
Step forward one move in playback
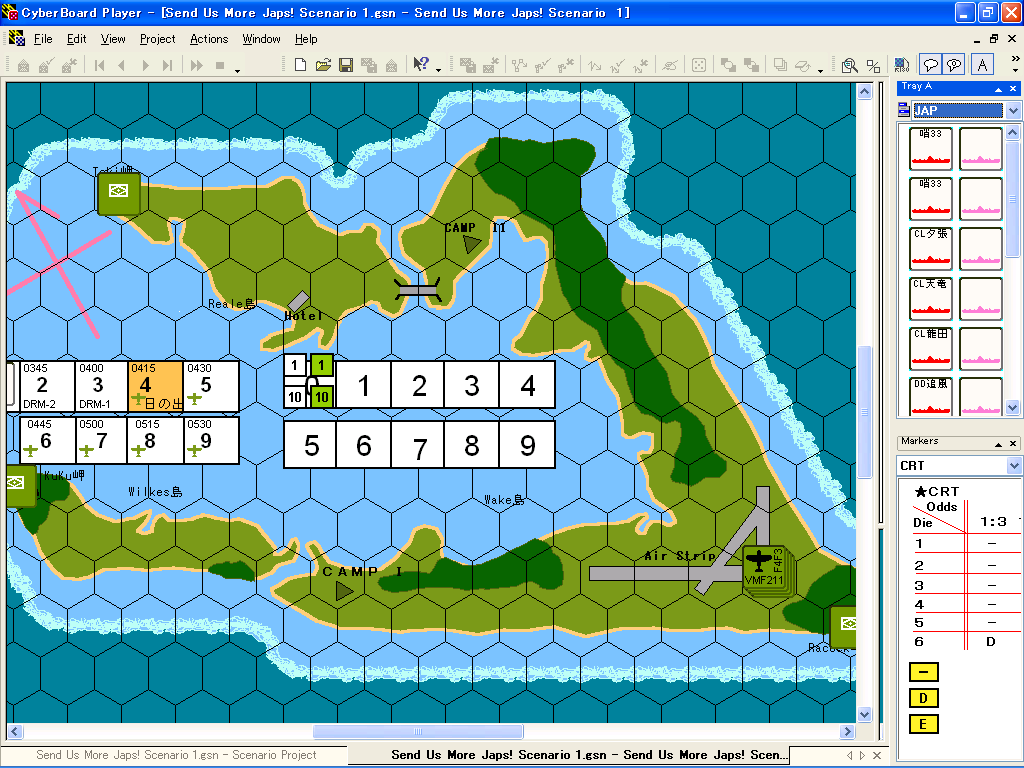pos(145,65)
